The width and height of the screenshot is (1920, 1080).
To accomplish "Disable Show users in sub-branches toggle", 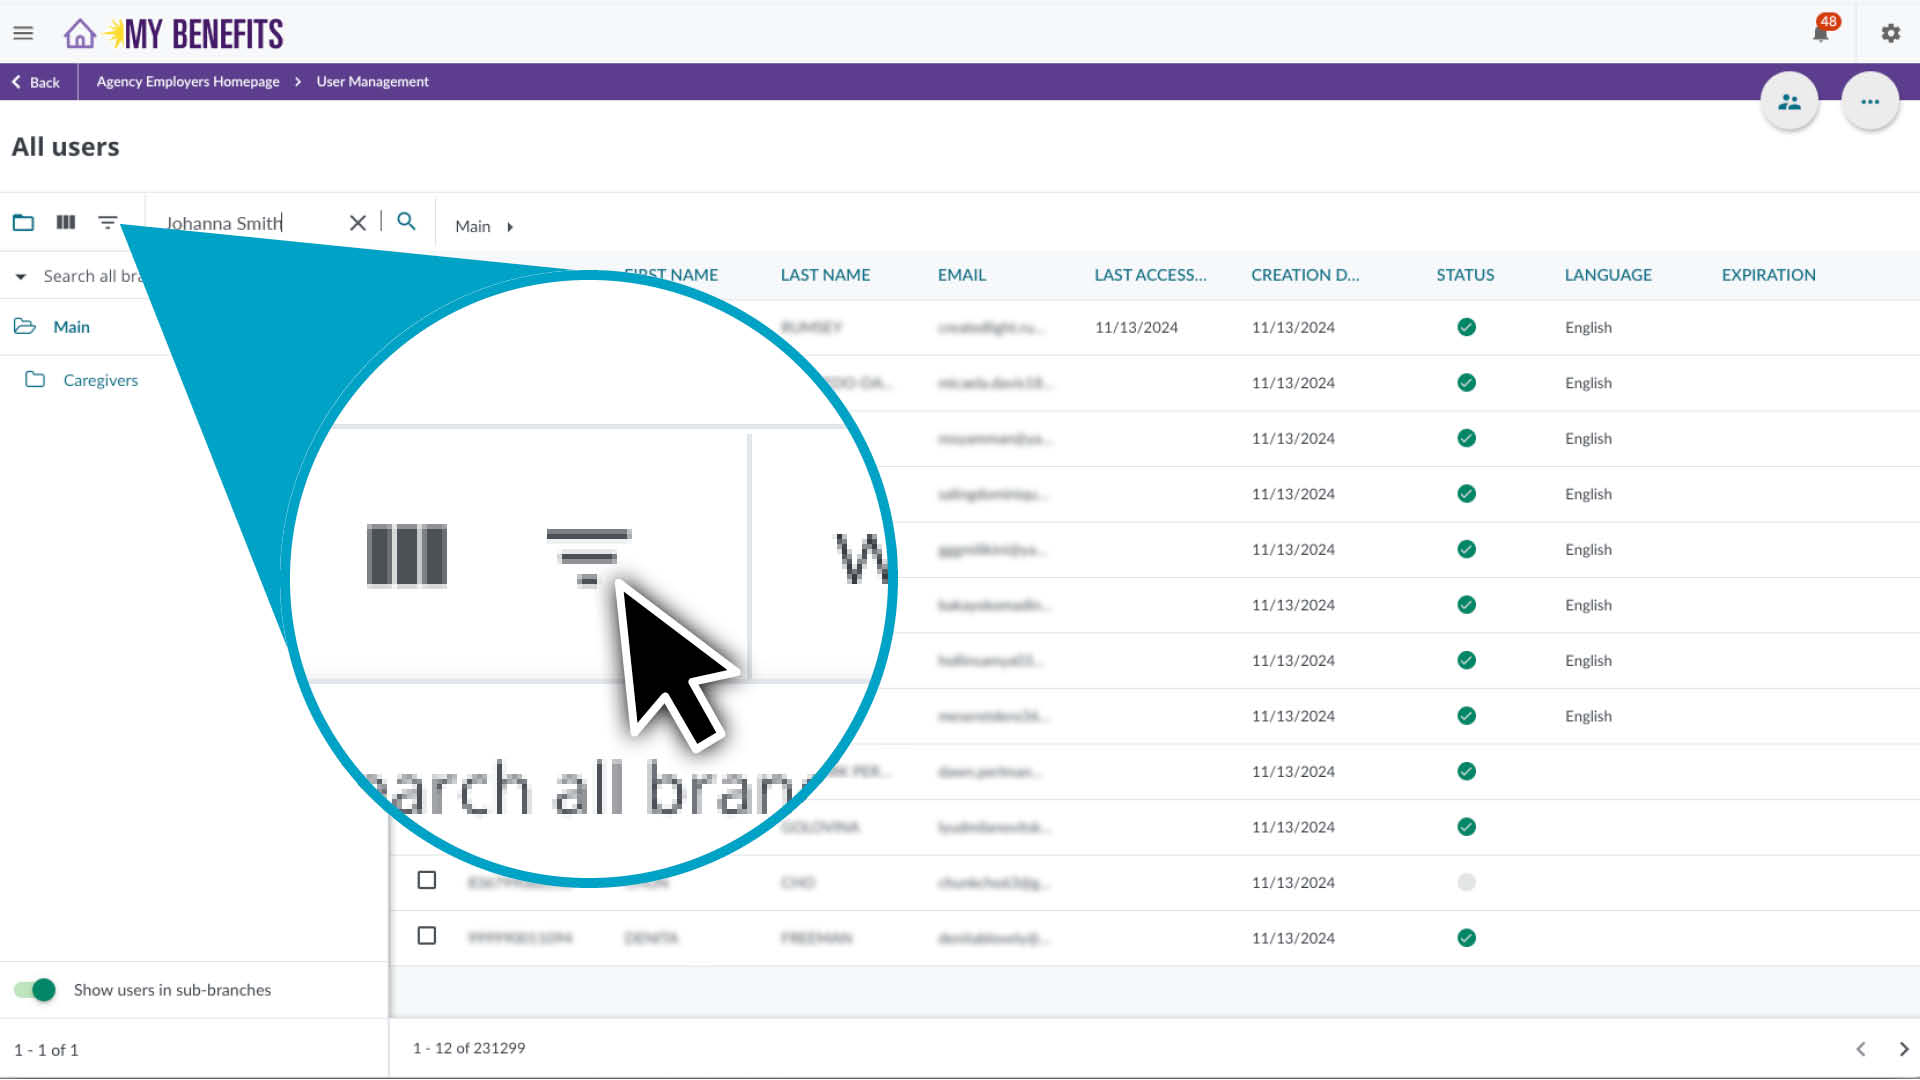I will (x=35, y=989).
